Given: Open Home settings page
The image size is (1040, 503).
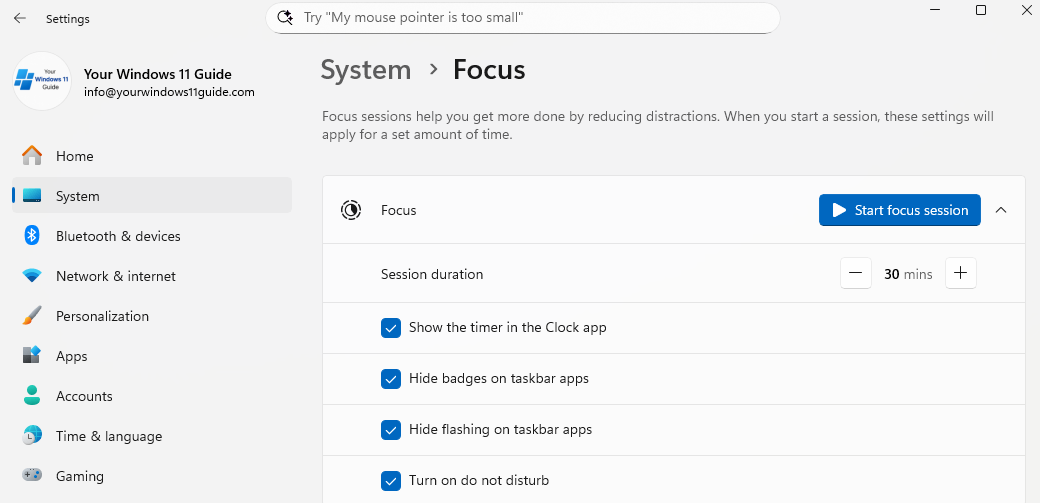Looking at the screenshot, I should coord(152,156).
